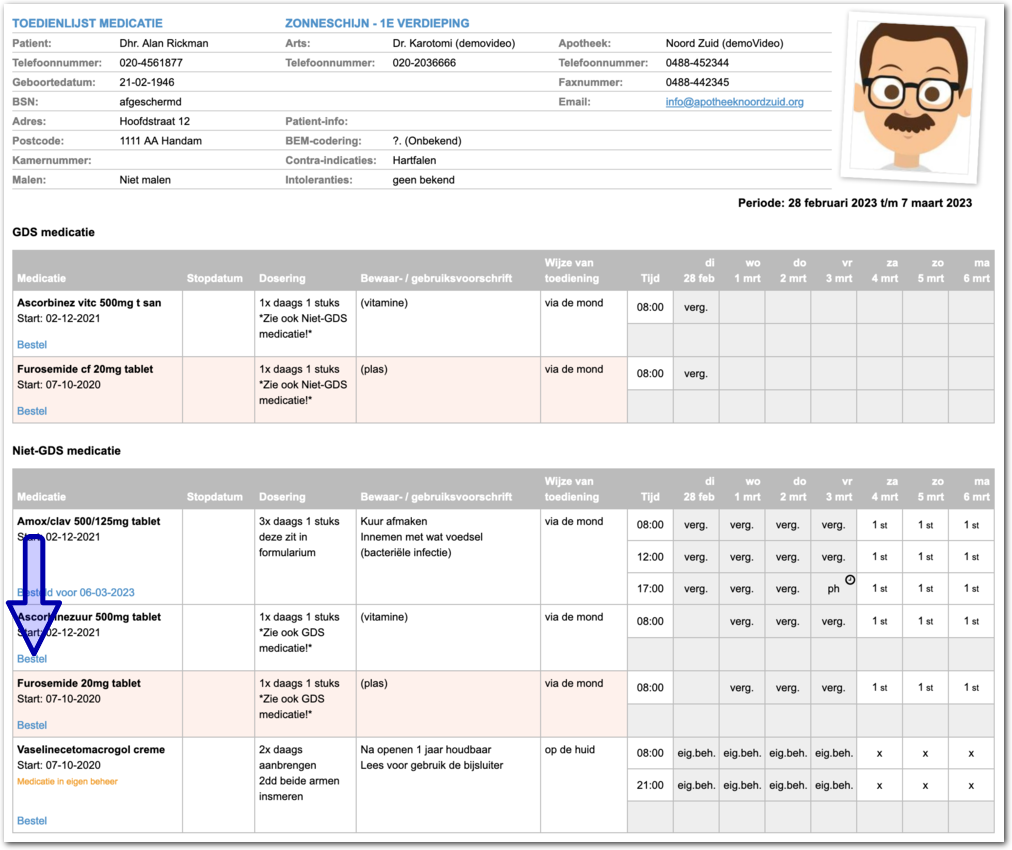Click the 'ZONNESCHIJN - 1E VERDIEPING' heading
The image size is (1012, 850).
[x=377, y=23]
